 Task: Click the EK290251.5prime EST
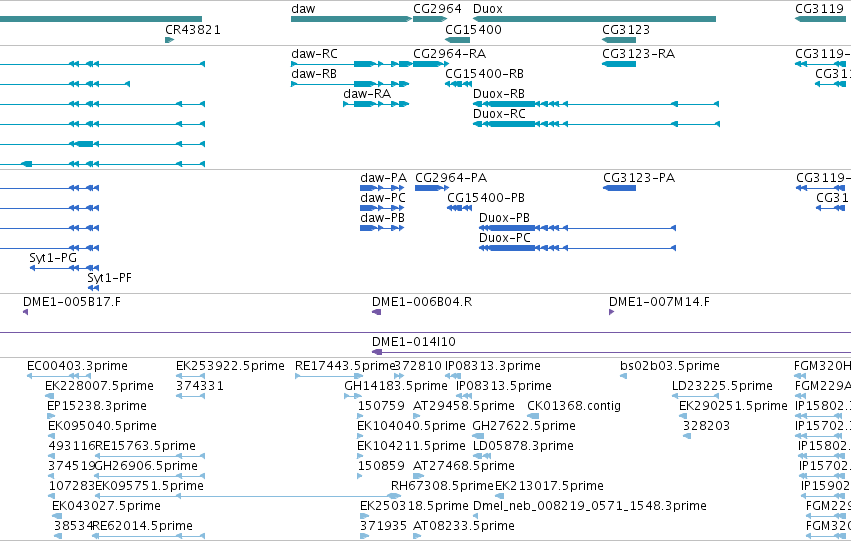[683, 416]
